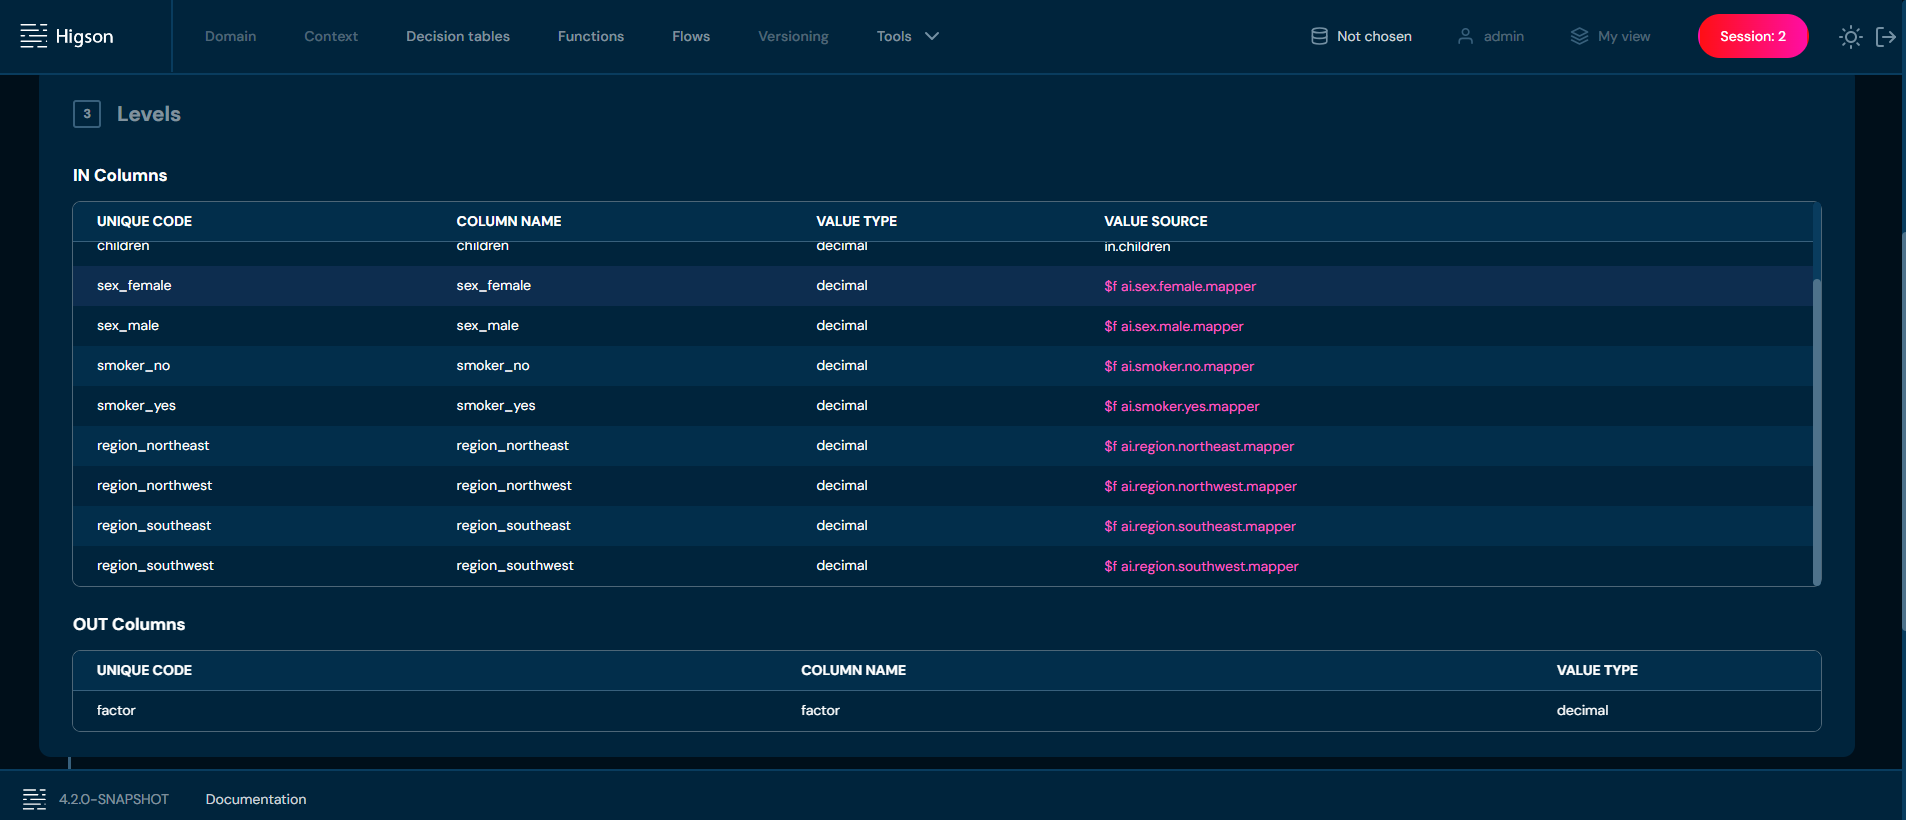The image size is (1906, 820).
Task: Click the IN Columns table scrollbar
Action: [x=1816, y=430]
